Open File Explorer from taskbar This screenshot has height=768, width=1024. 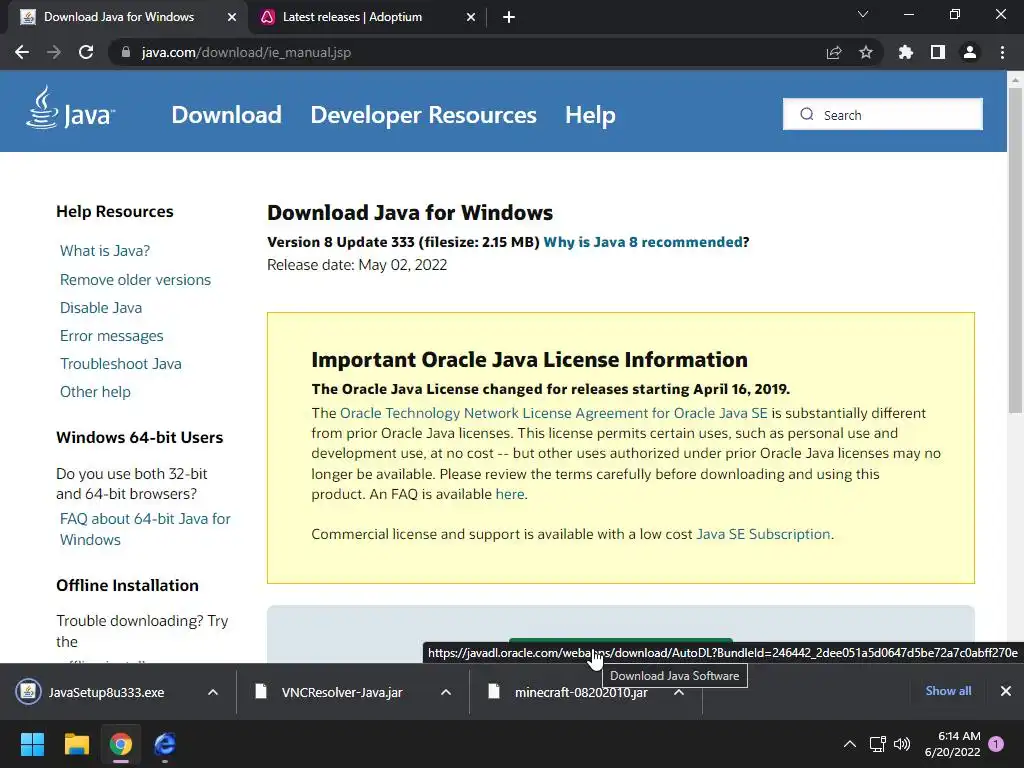pos(76,744)
